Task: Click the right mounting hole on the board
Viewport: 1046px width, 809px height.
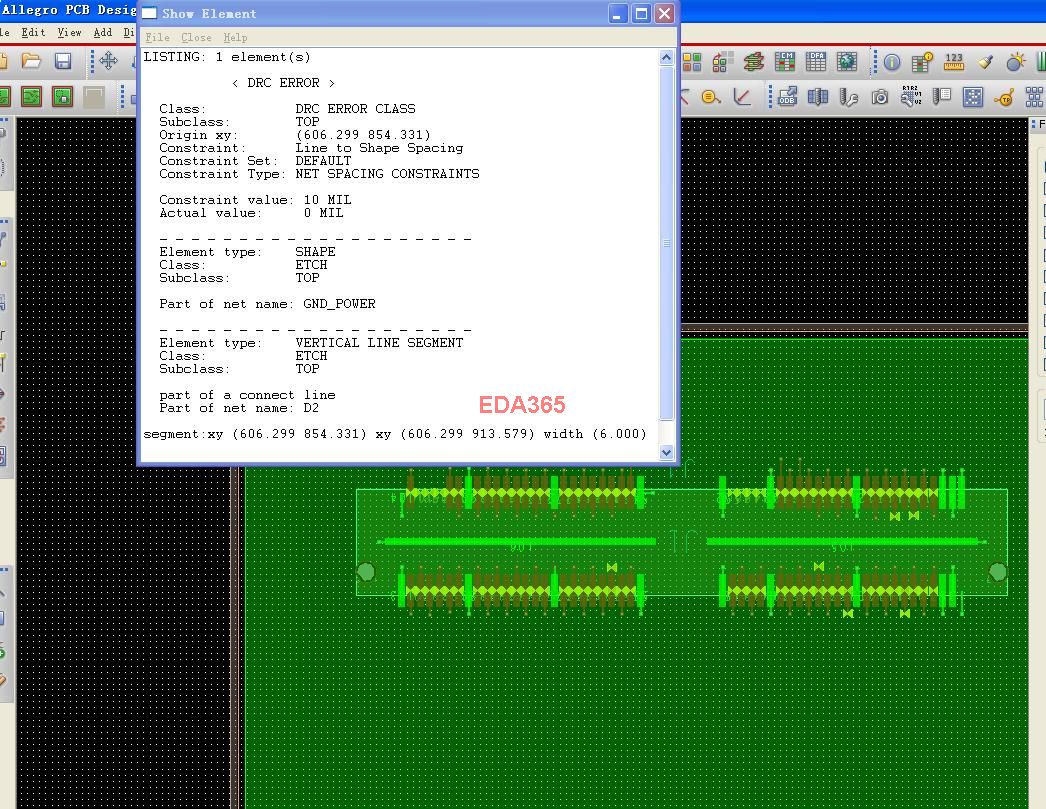Action: pos(998,572)
